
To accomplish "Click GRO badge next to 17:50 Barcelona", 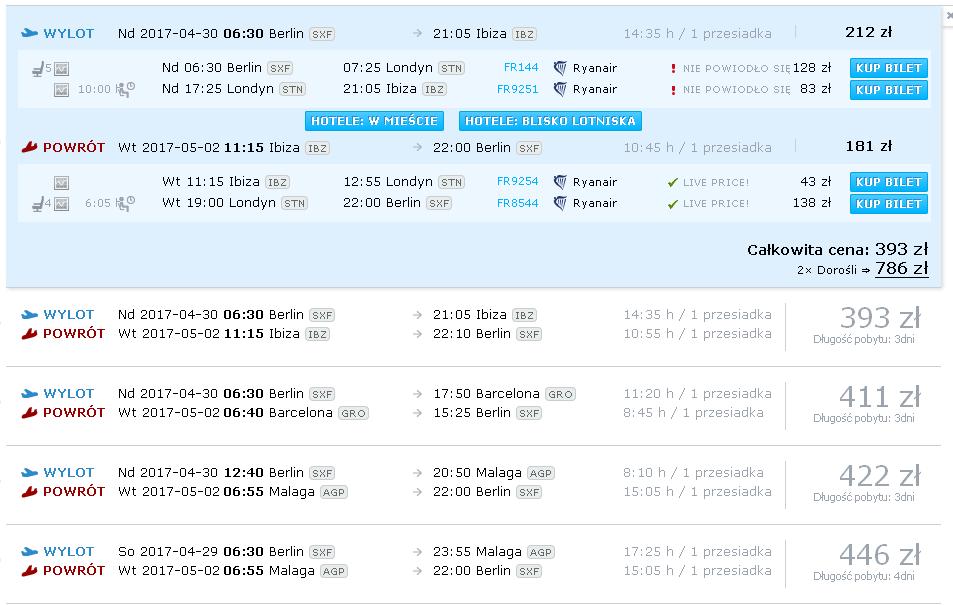I will pyautogui.click(x=560, y=394).
